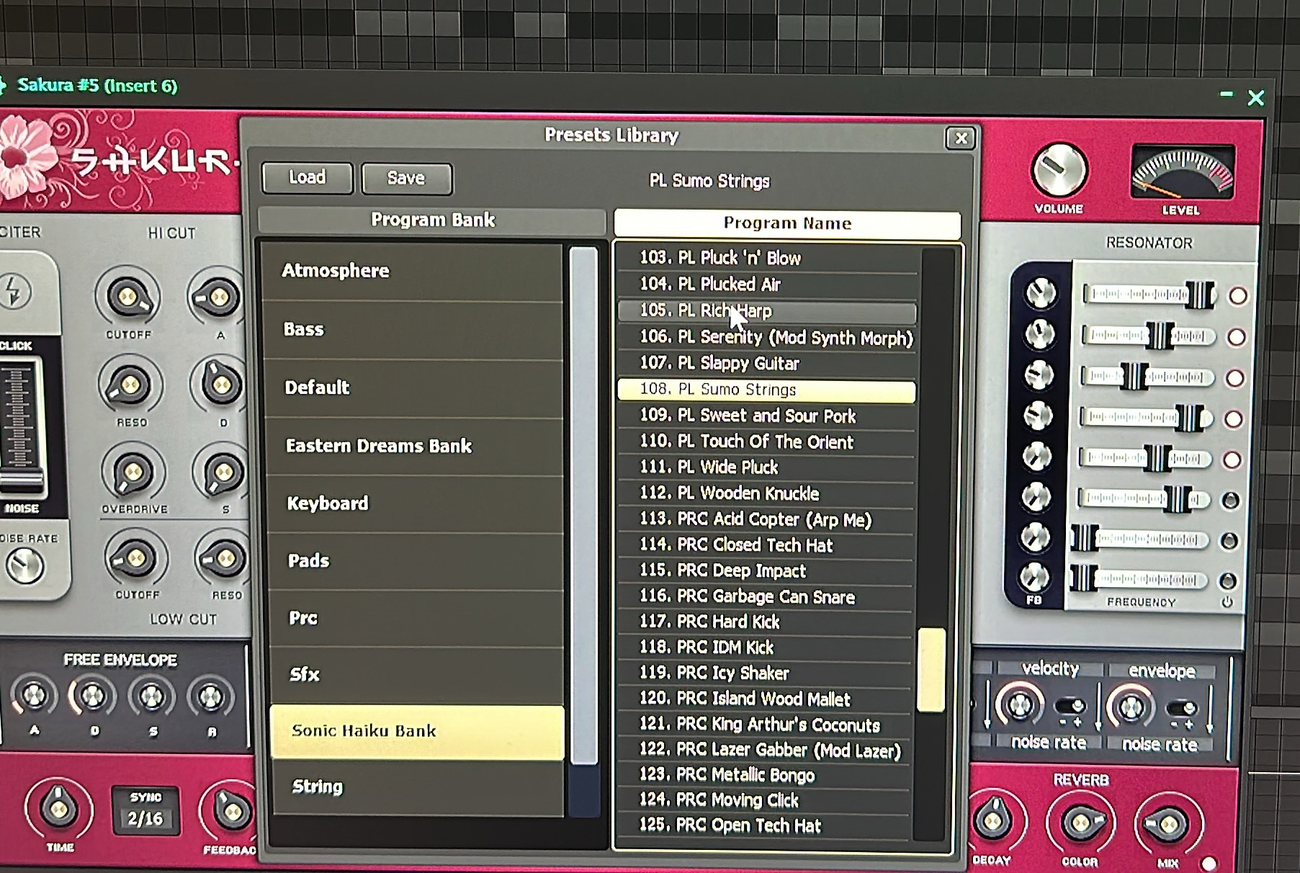Click the free envelope A knob
Viewport: 1300px width, 873px height.
point(34,696)
